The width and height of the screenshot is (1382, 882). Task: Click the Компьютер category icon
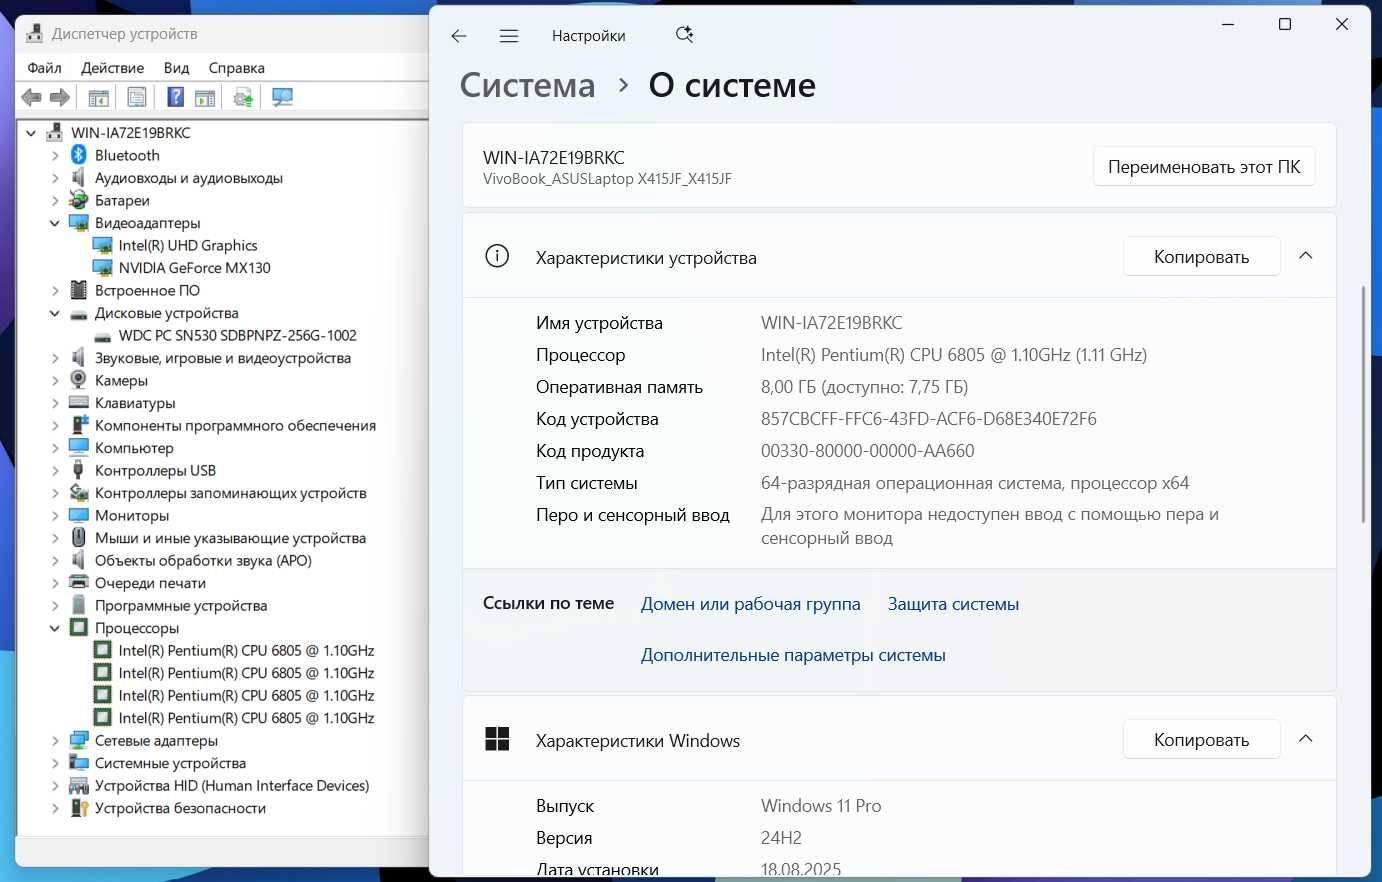(x=79, y=448)
